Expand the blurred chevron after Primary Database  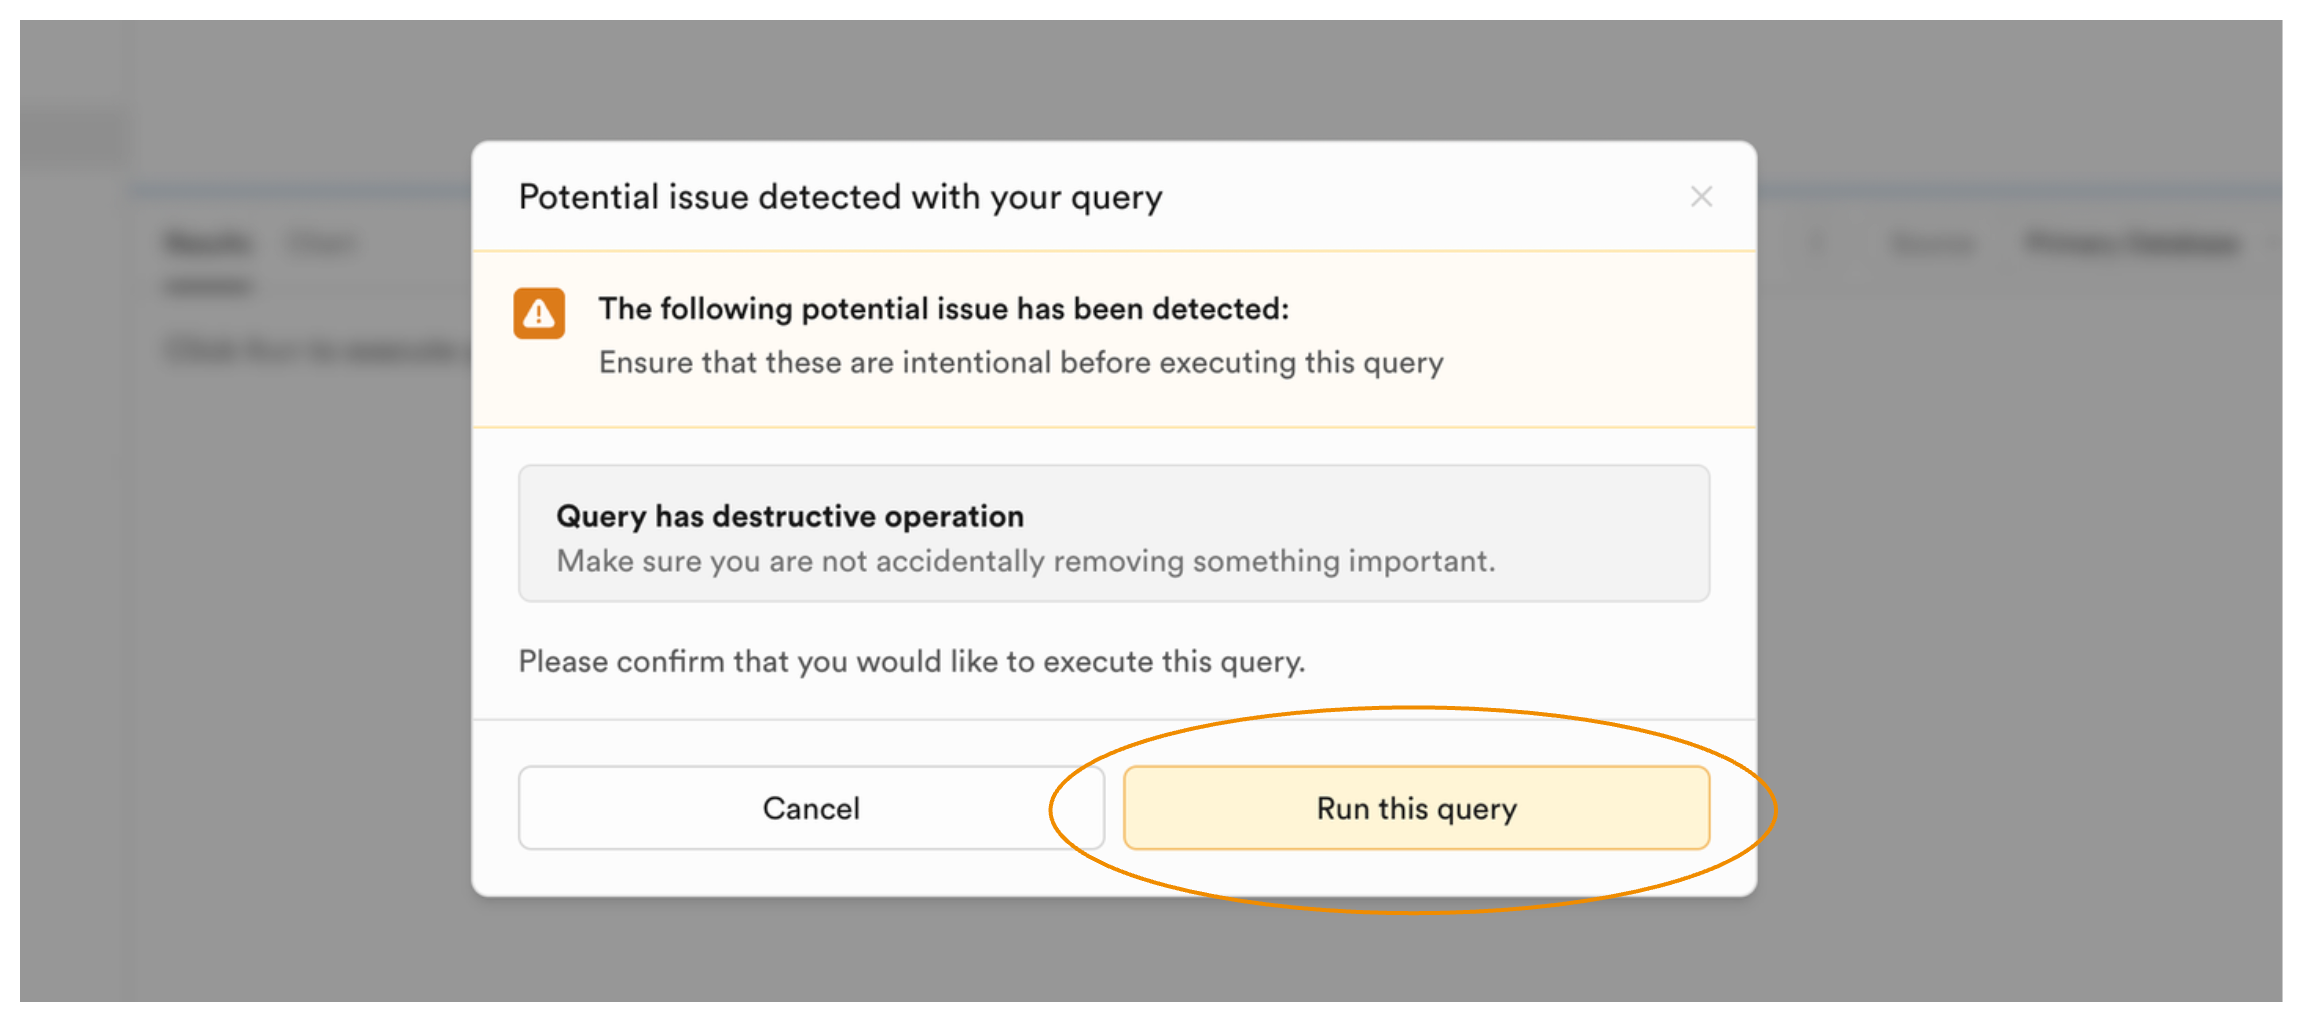pyautogui.click(x=2272, y=243)
